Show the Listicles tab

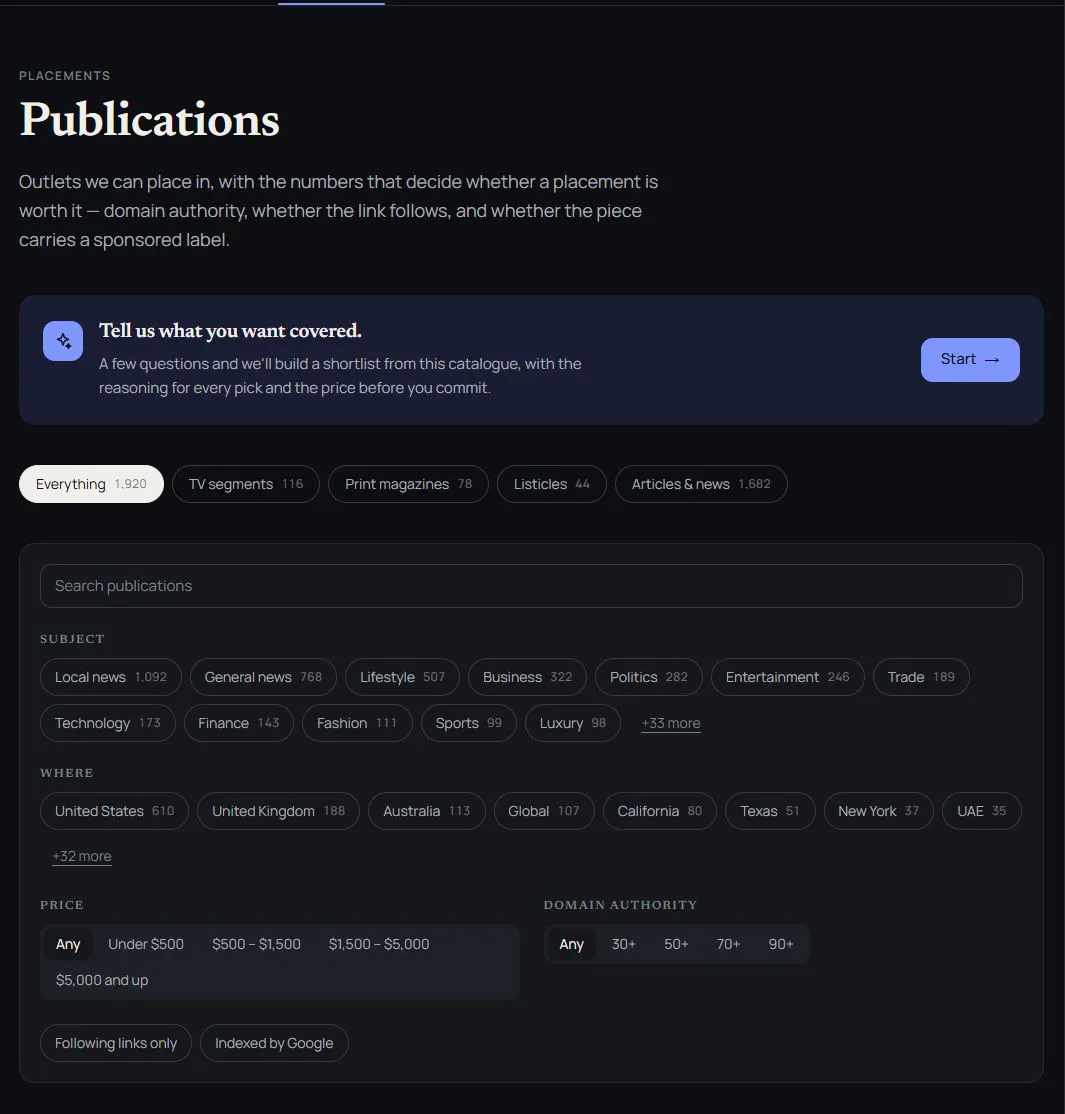click(x=551, y=484)
